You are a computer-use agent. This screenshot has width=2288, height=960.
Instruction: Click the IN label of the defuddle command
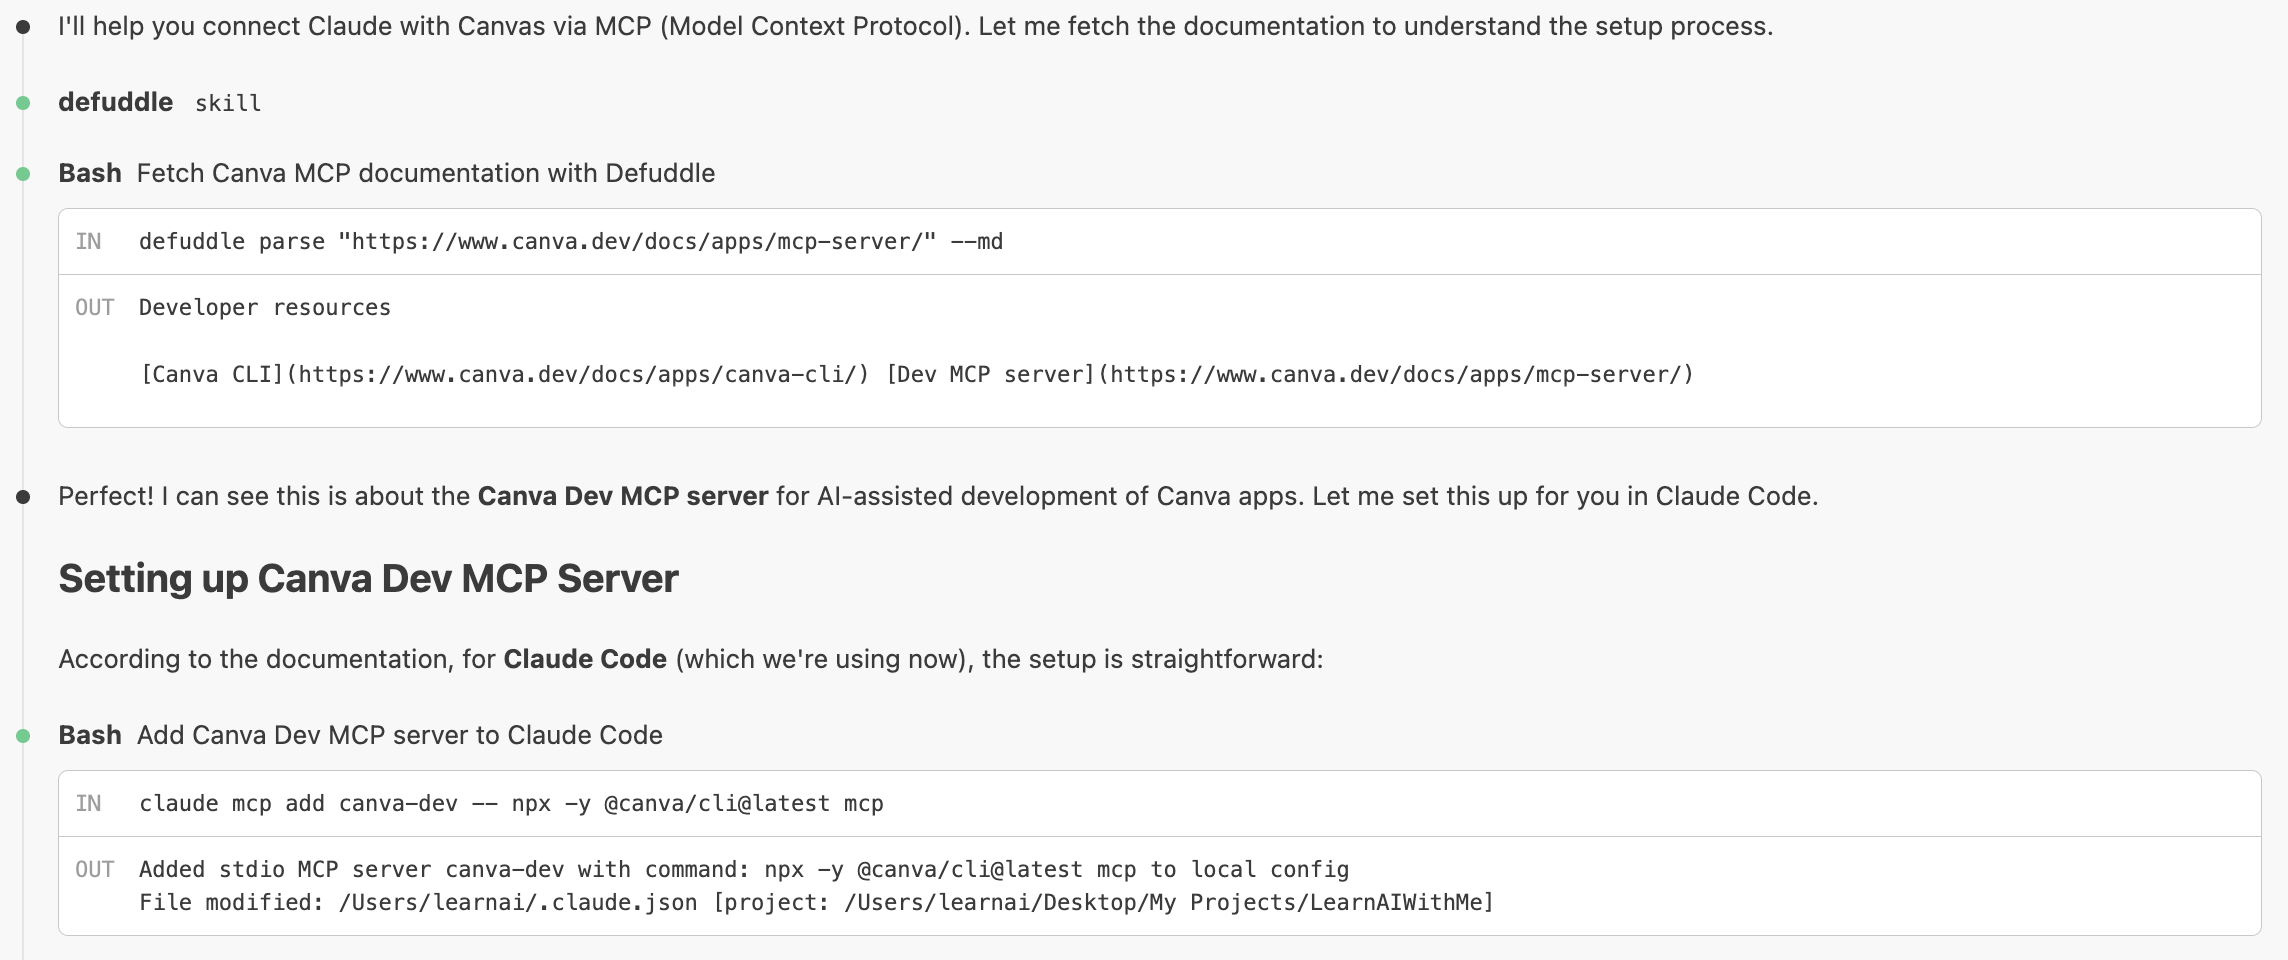[x=88, y=242]
